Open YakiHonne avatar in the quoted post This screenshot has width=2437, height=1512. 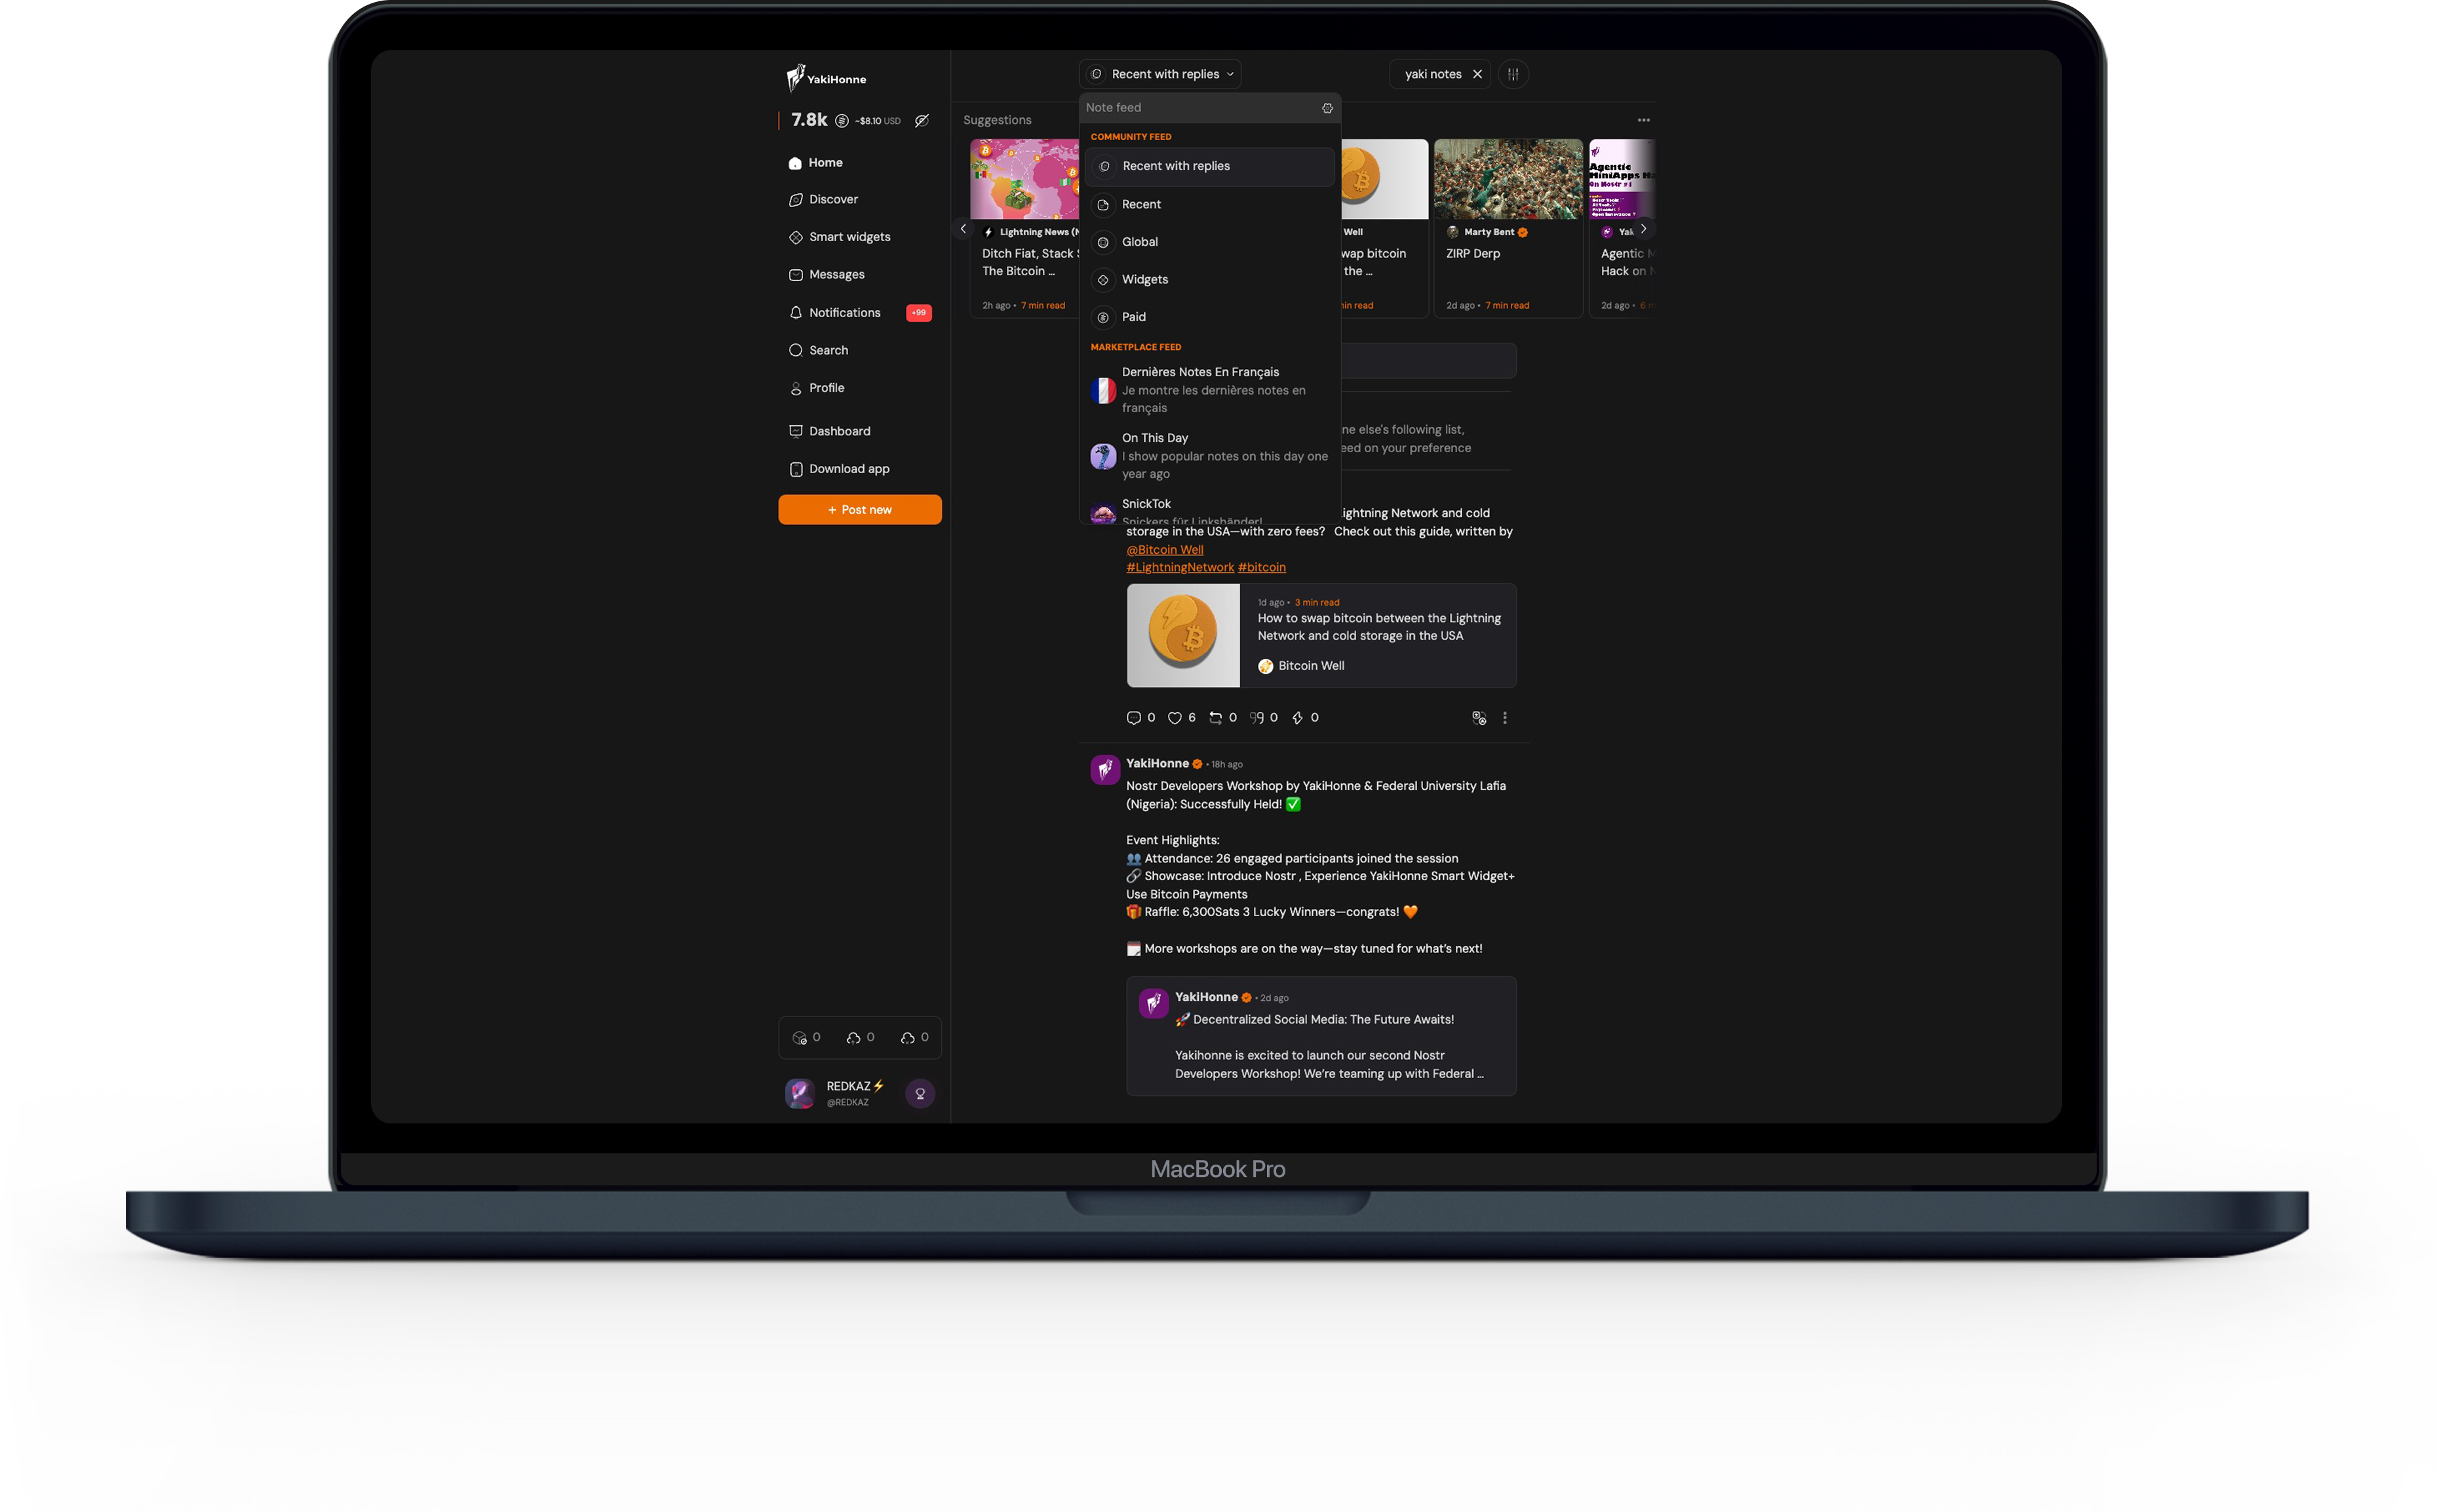click(1154, 1003)
